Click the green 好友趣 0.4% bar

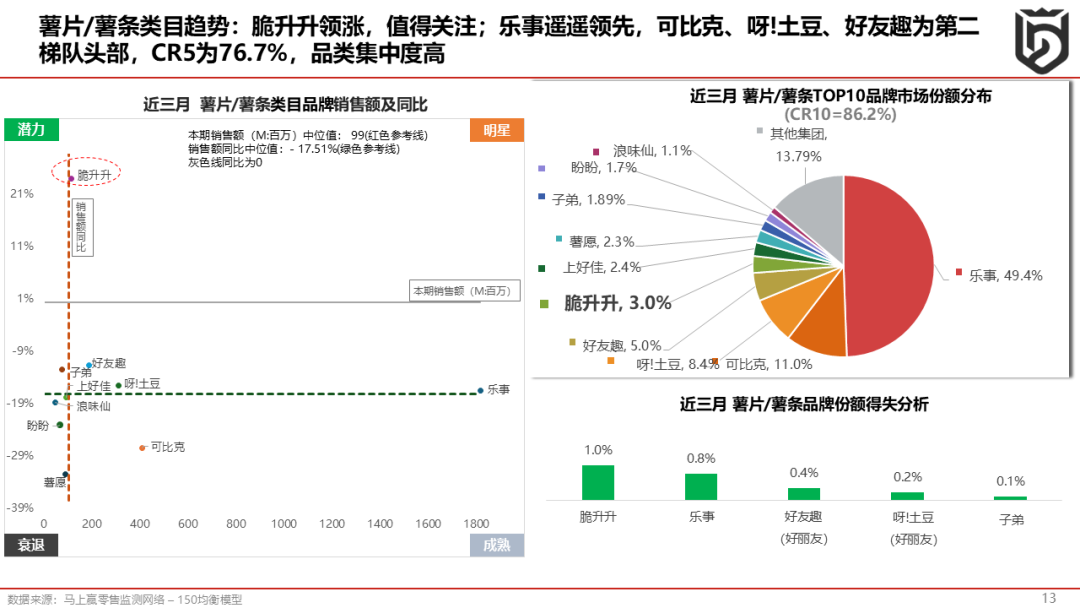point(804,494)
